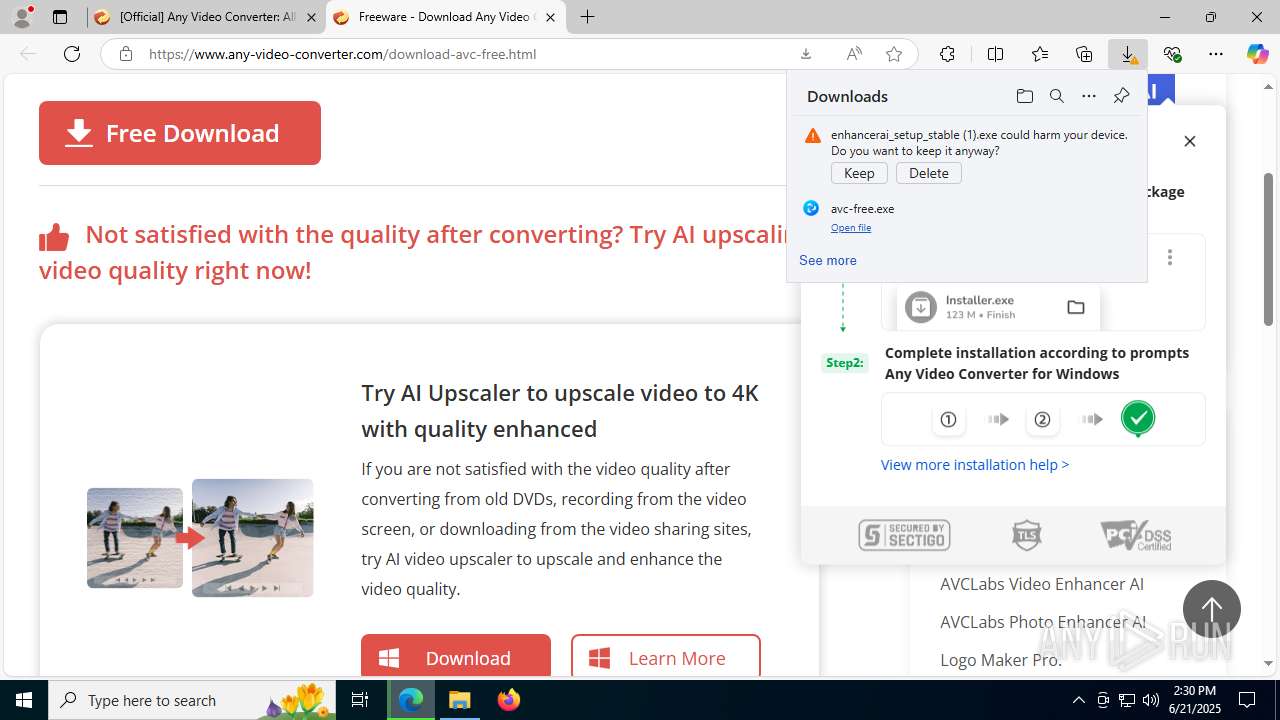This screenshot has width=1280, height=720.
Task: Open File Explorer from taskbar
Action: click(x=459, y=700)
